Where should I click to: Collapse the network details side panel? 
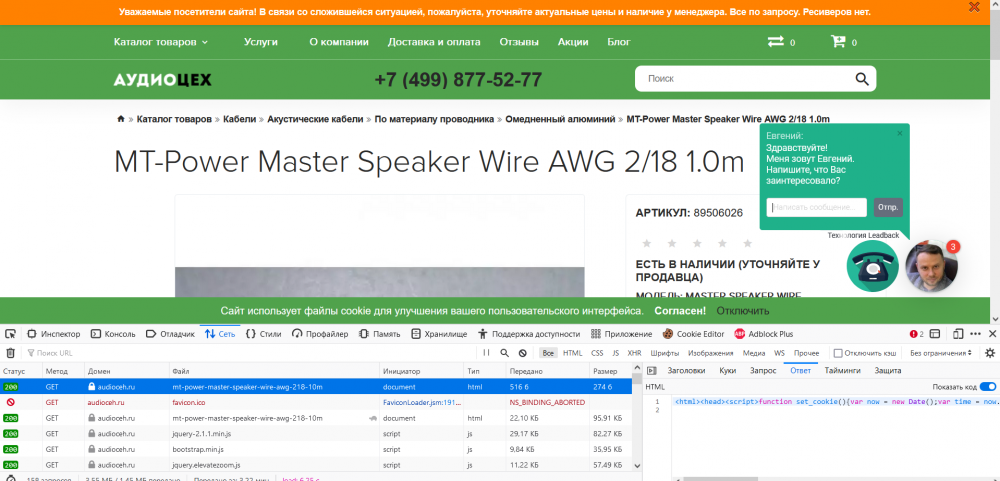651,370
